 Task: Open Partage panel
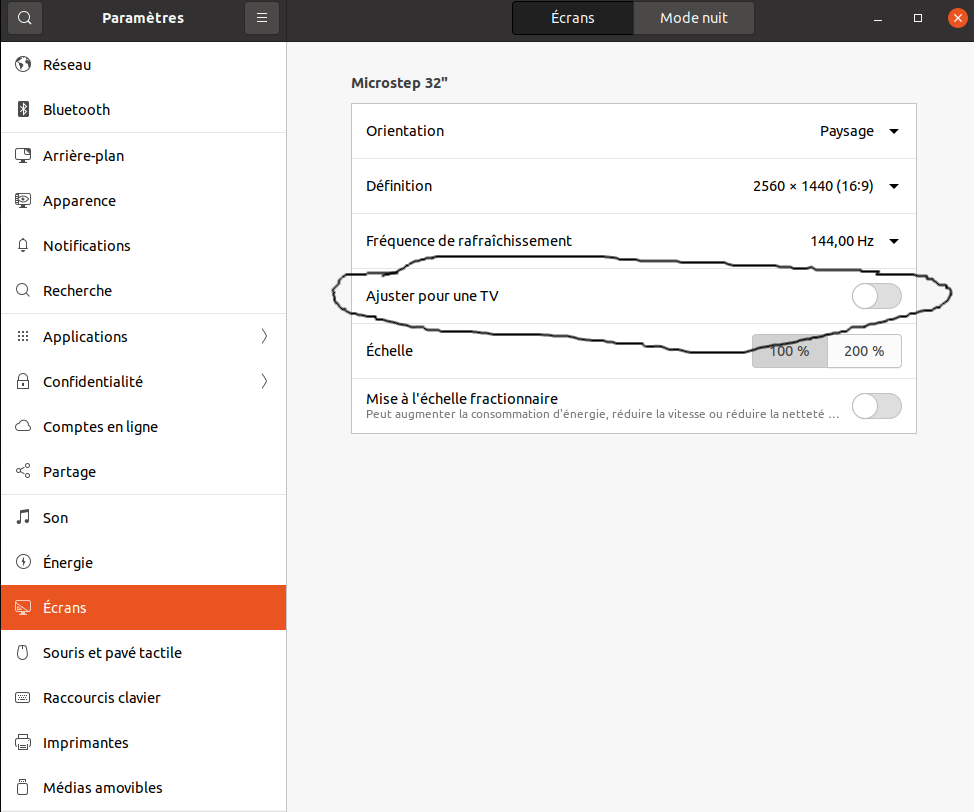click(143, 472)
